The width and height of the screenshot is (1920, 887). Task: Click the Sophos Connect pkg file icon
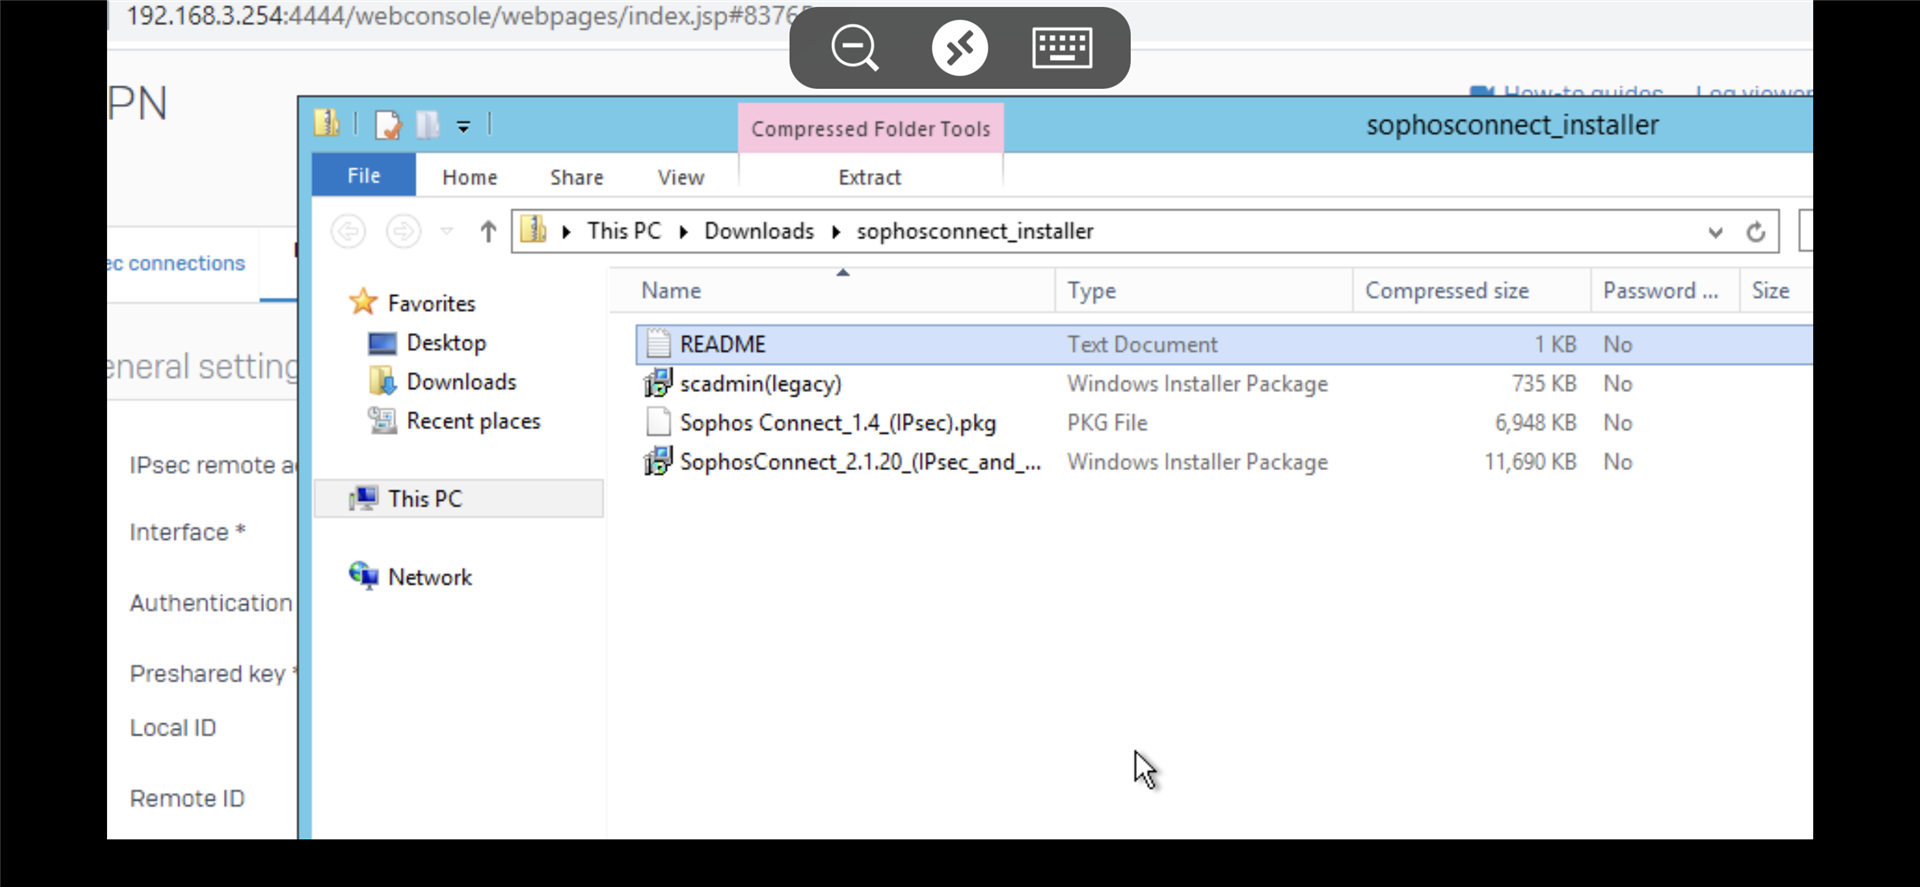click(x=658, y=422)
